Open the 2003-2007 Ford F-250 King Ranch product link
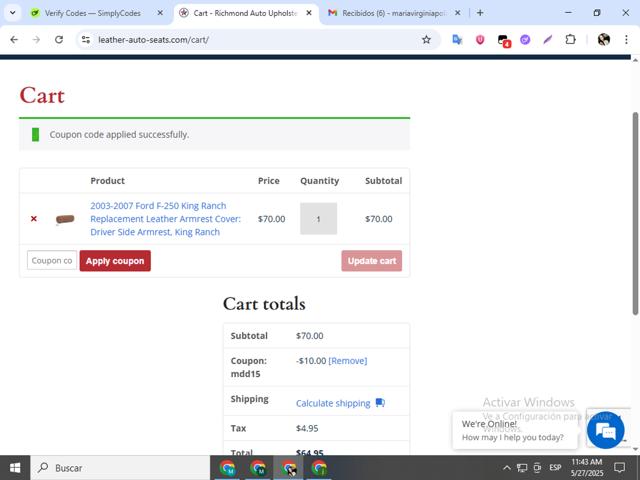This screenshot has height=480, width=640. [x=165, y=219]
